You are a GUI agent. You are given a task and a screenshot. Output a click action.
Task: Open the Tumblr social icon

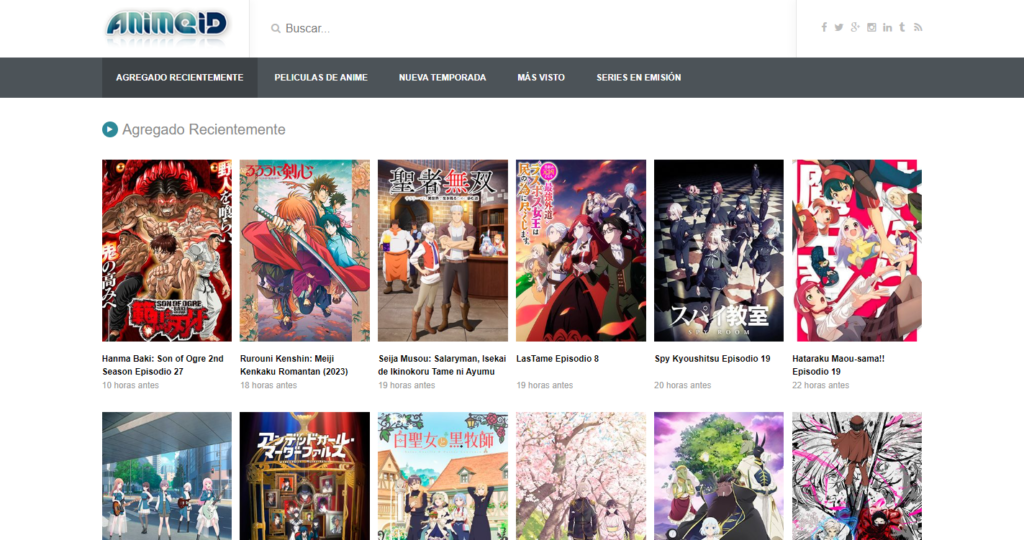point(902,27)
